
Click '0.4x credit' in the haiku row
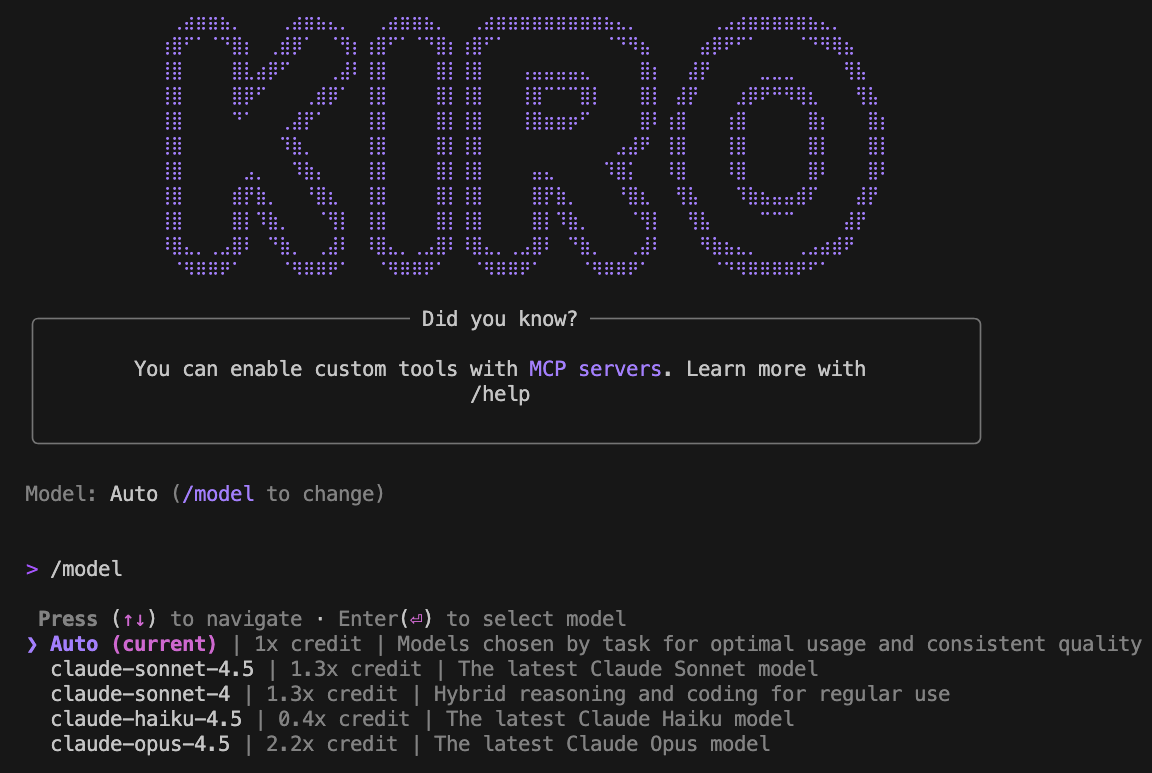344,719
